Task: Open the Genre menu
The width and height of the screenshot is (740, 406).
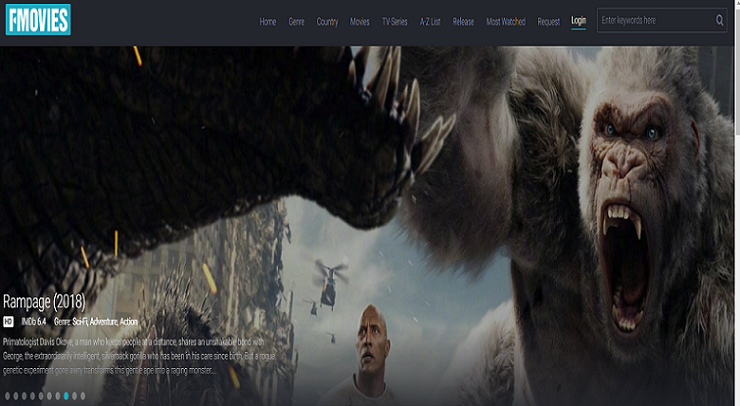Action: coord(296,22)
